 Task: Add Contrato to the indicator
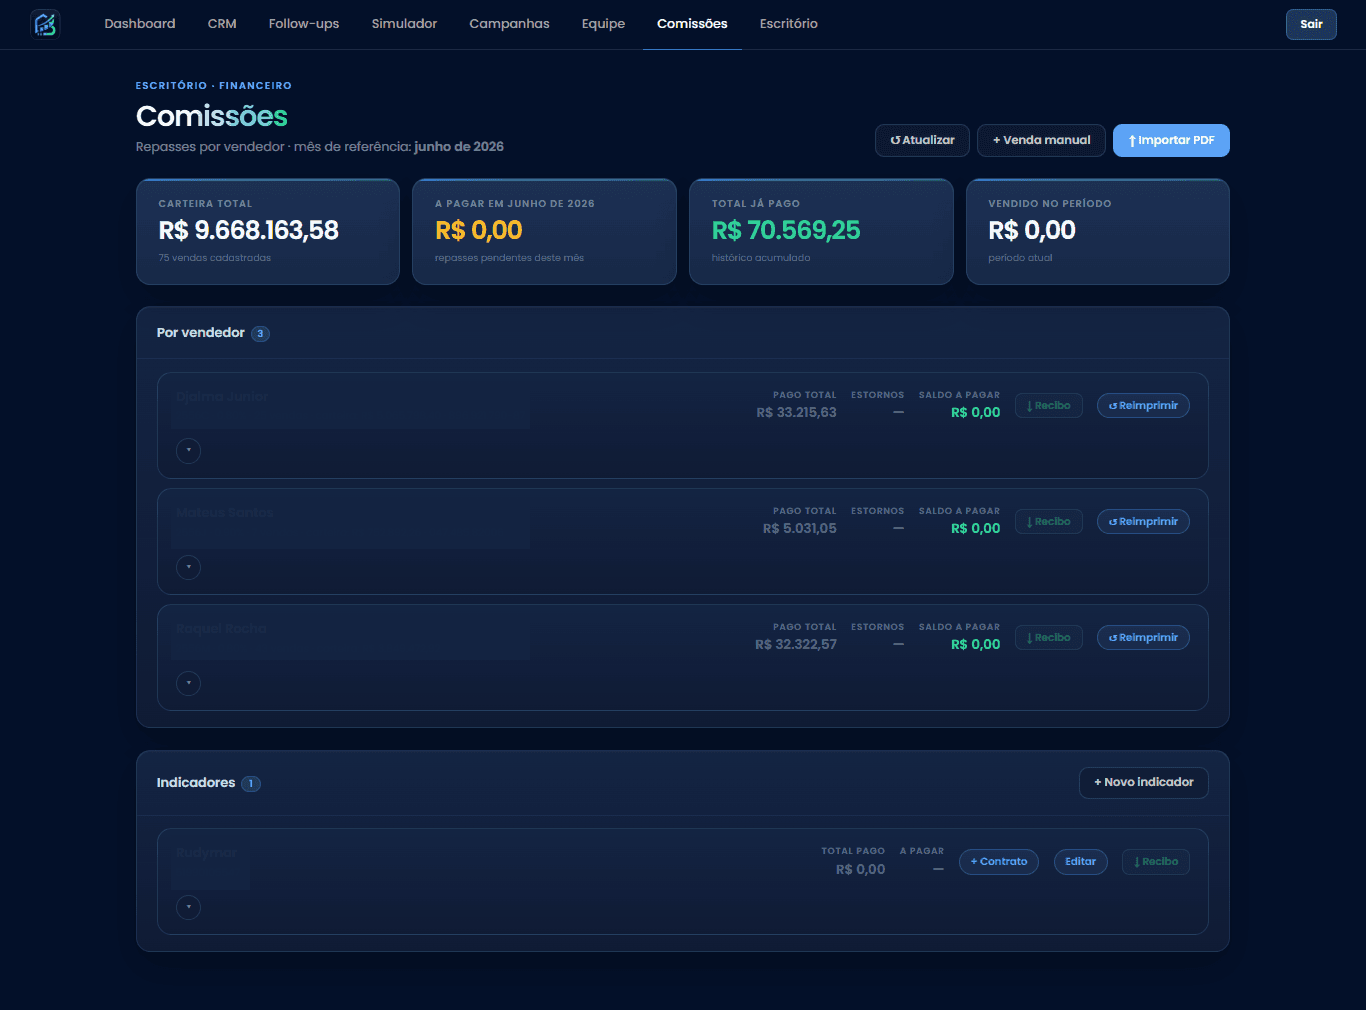pos(999,862)
